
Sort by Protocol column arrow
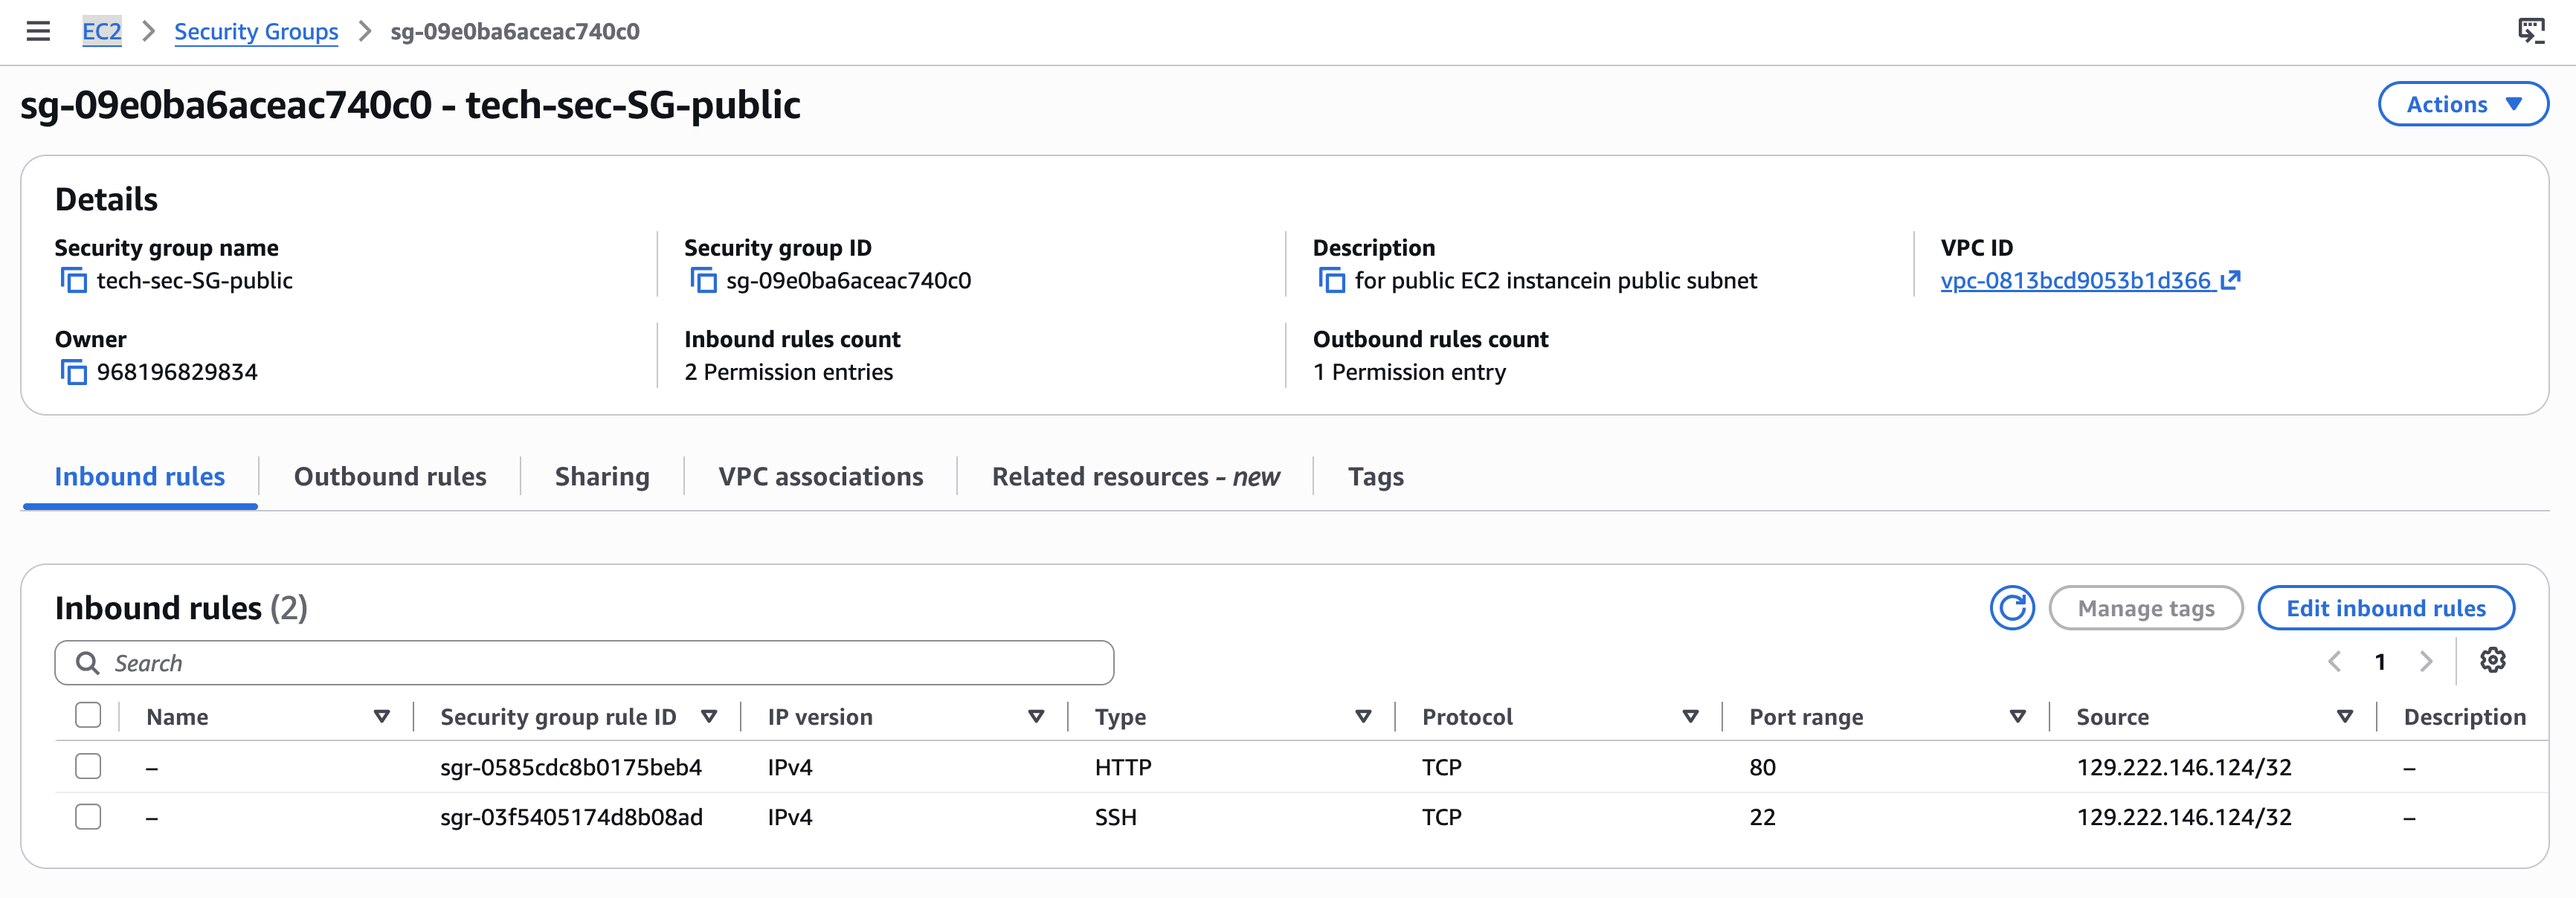coord(1690,716)
